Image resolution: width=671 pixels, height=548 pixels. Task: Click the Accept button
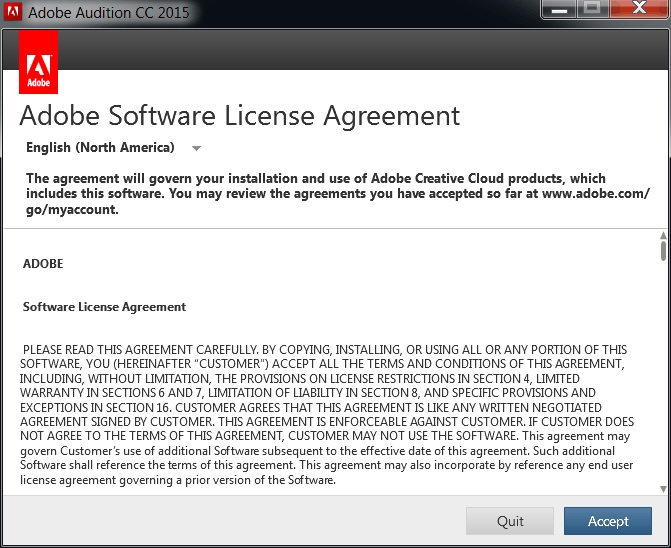[x=608, y=521]
